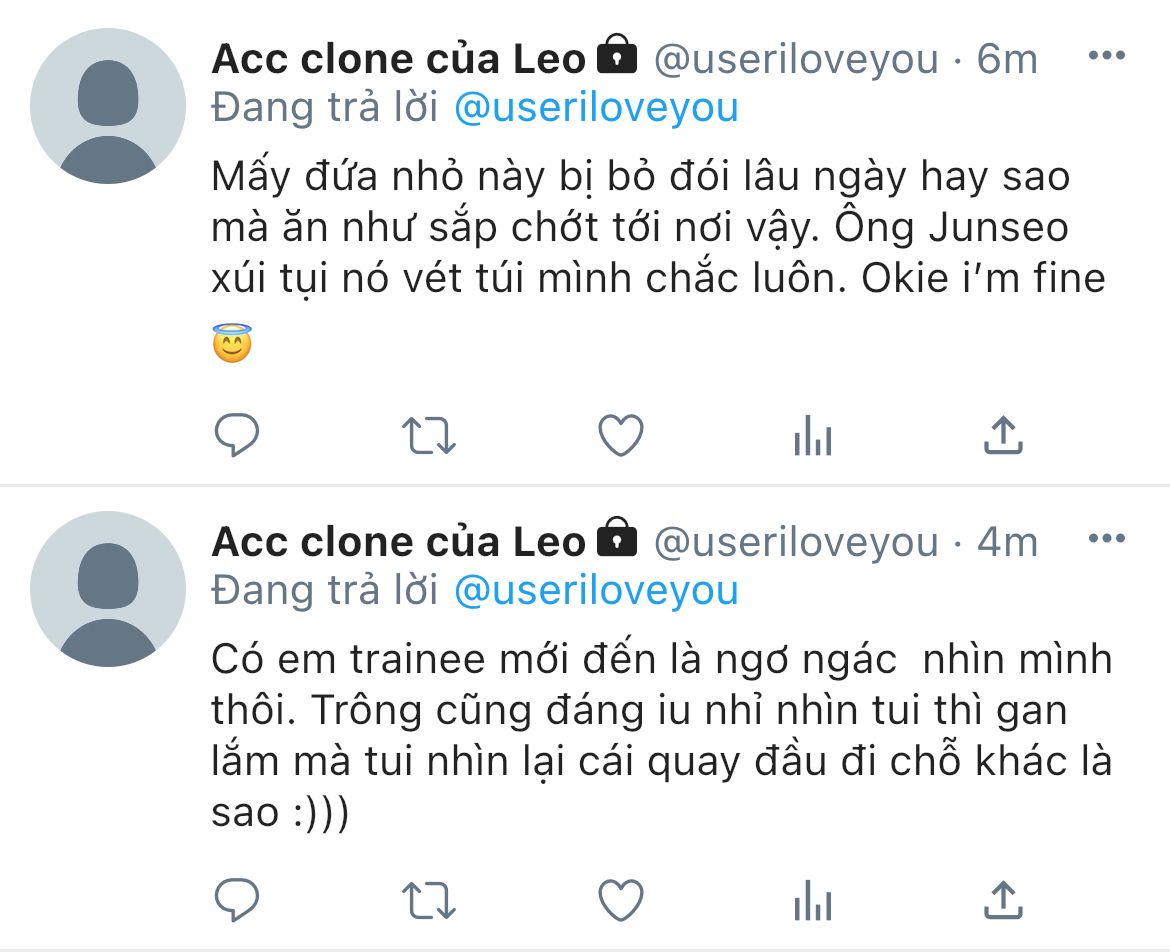The height and width of the screenshot is (952, 1170).
Task: Open more options for the 4m tweet
Action: click(1106, 540)
